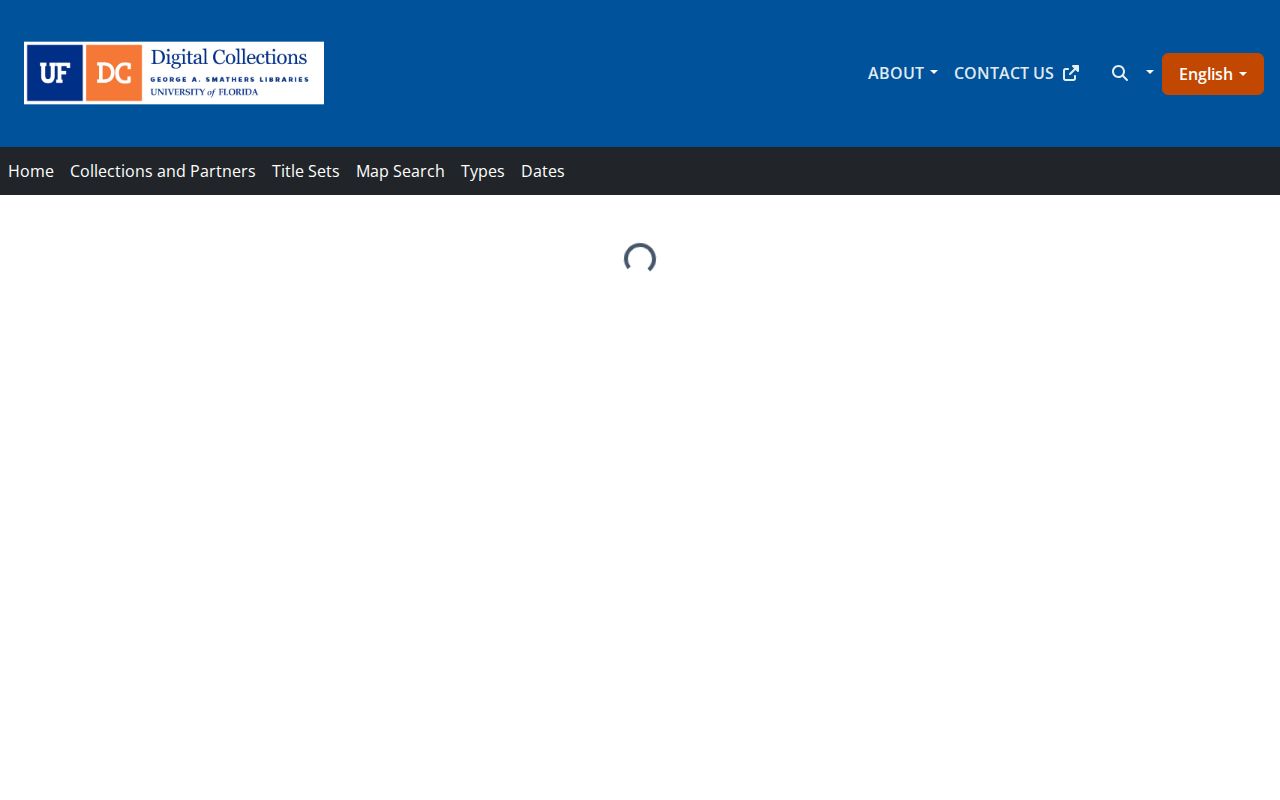Expand the dropdown caret beside search icon
1280x800 pixels.
[x=1149, y=72]
